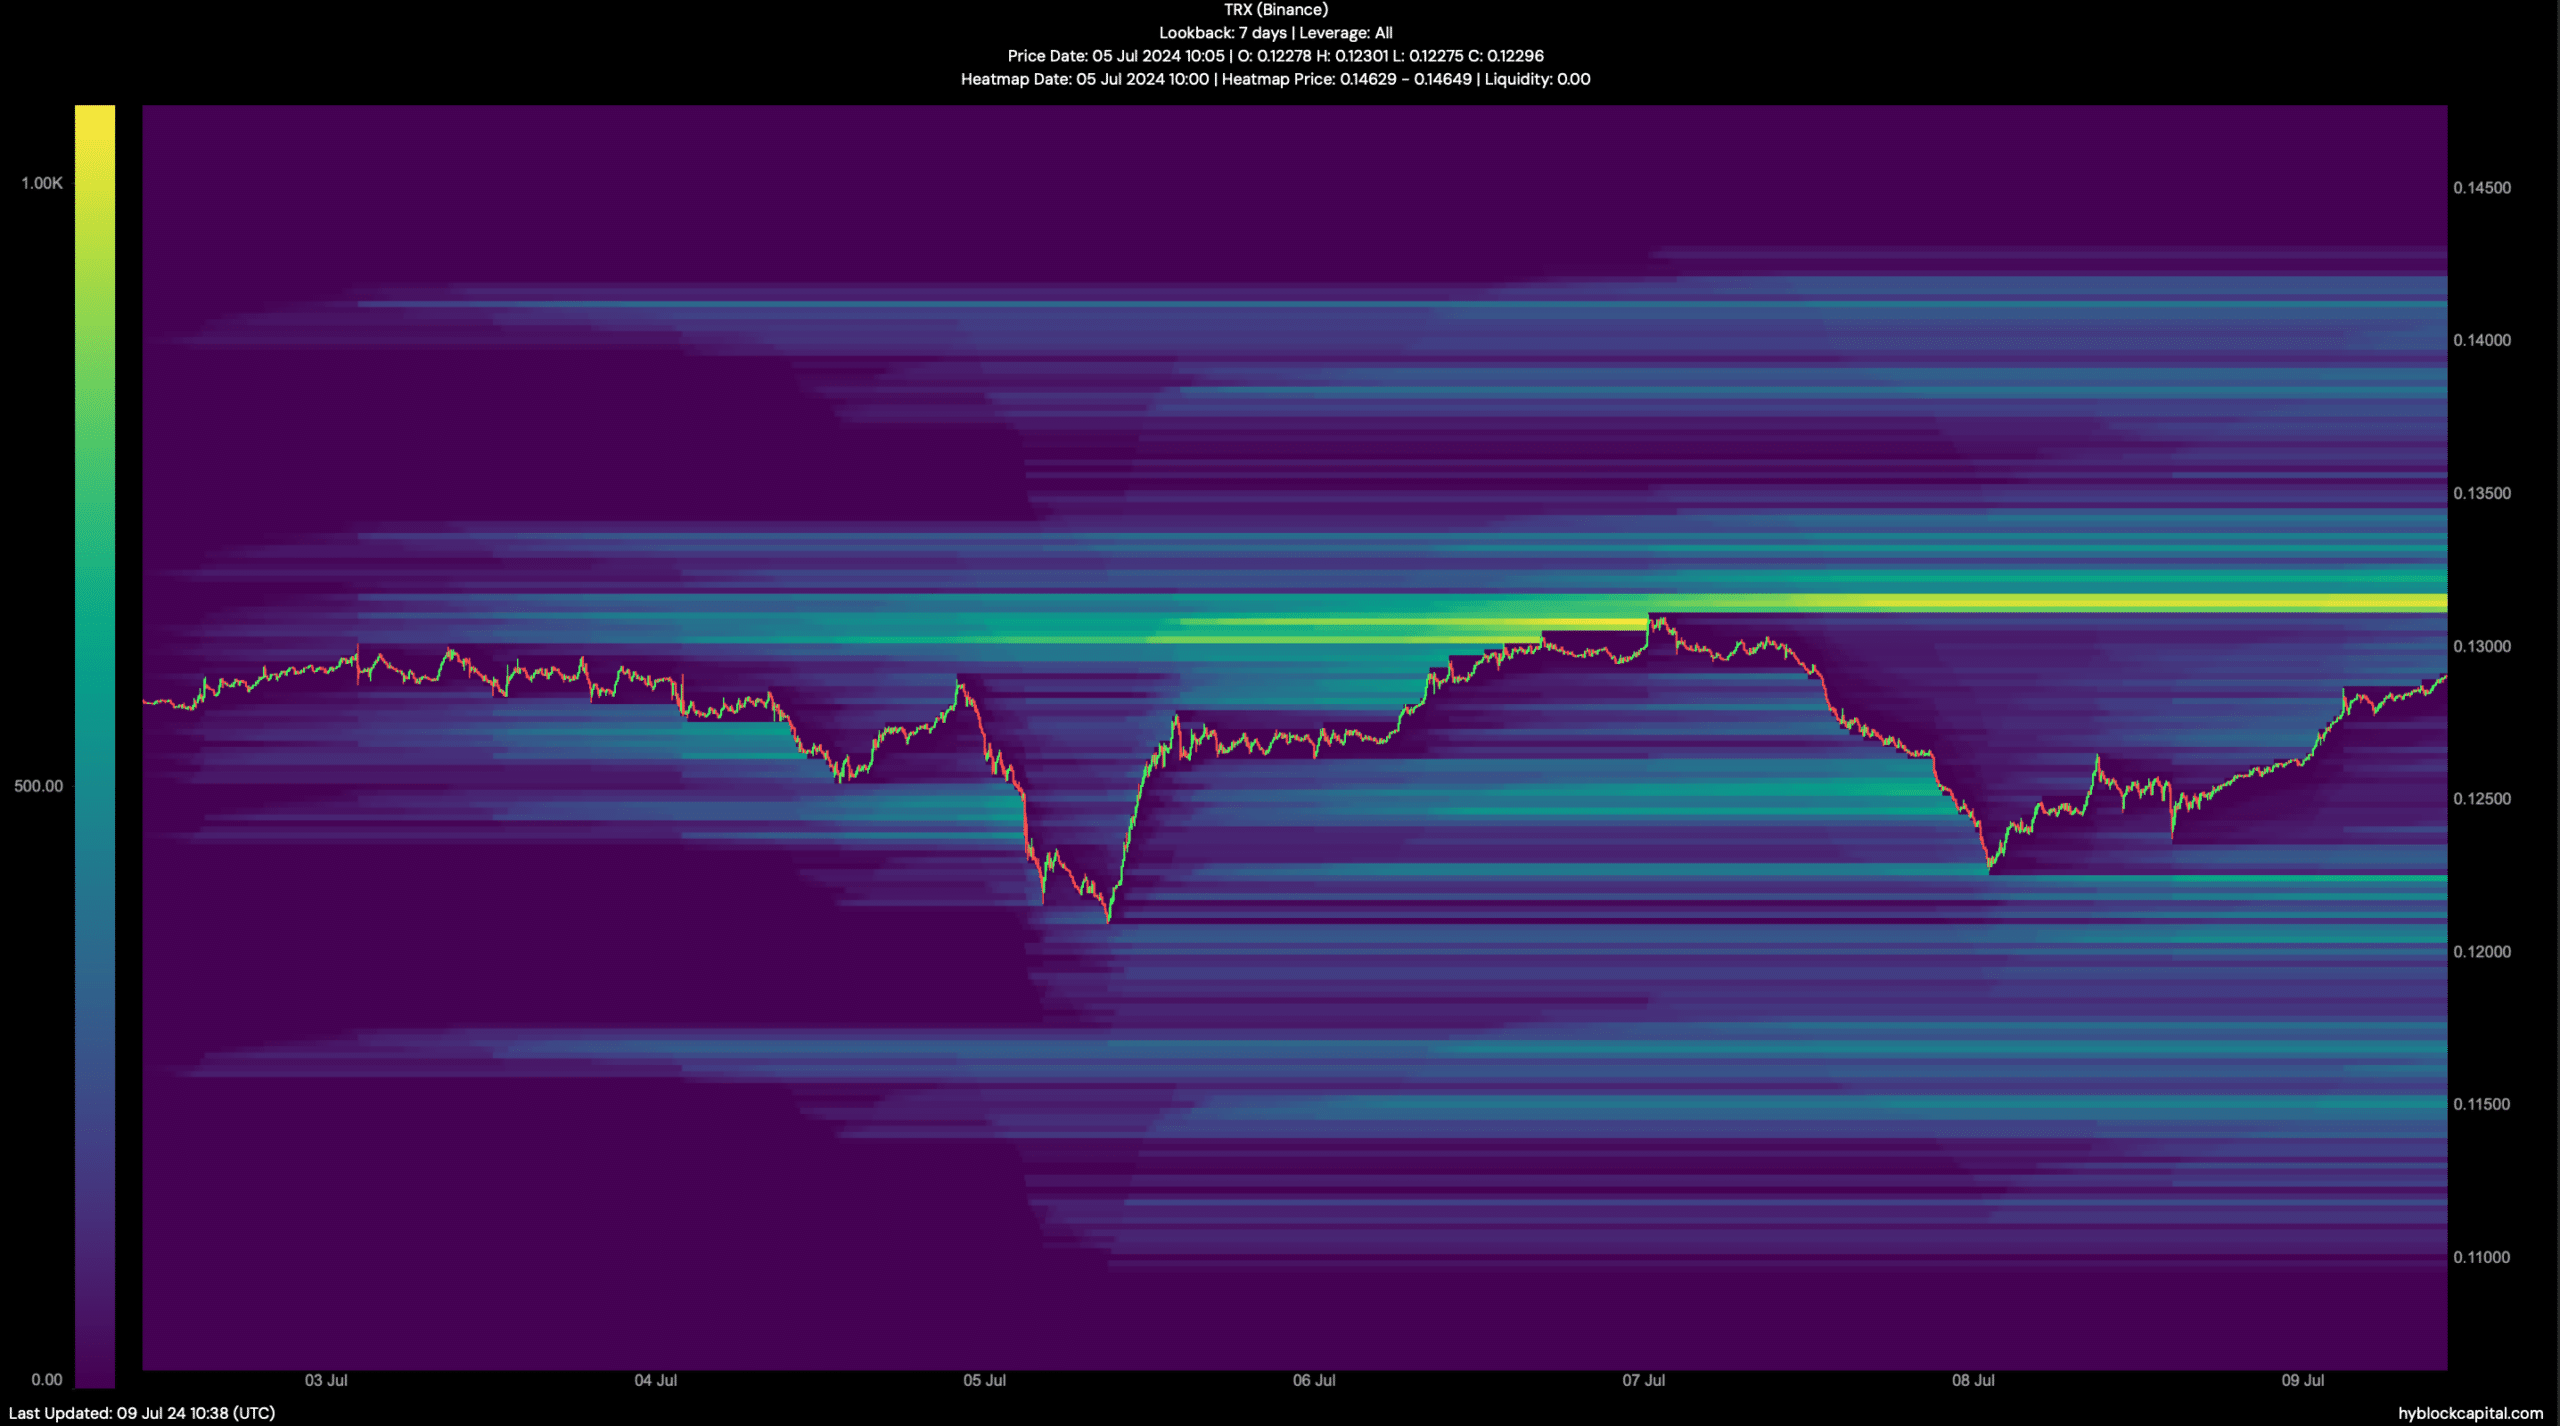Click the 0.13500 price axis label
The image size is (2560, 1426).
[x=2482, y=493]
